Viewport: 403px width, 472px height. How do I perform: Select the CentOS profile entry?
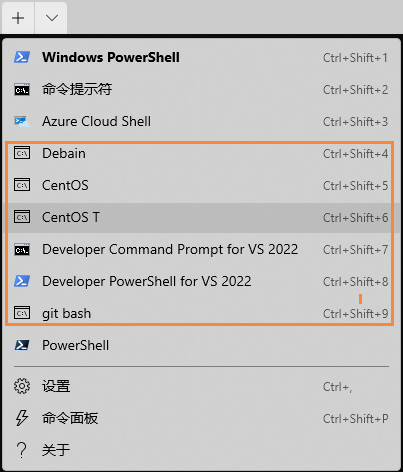201,185
